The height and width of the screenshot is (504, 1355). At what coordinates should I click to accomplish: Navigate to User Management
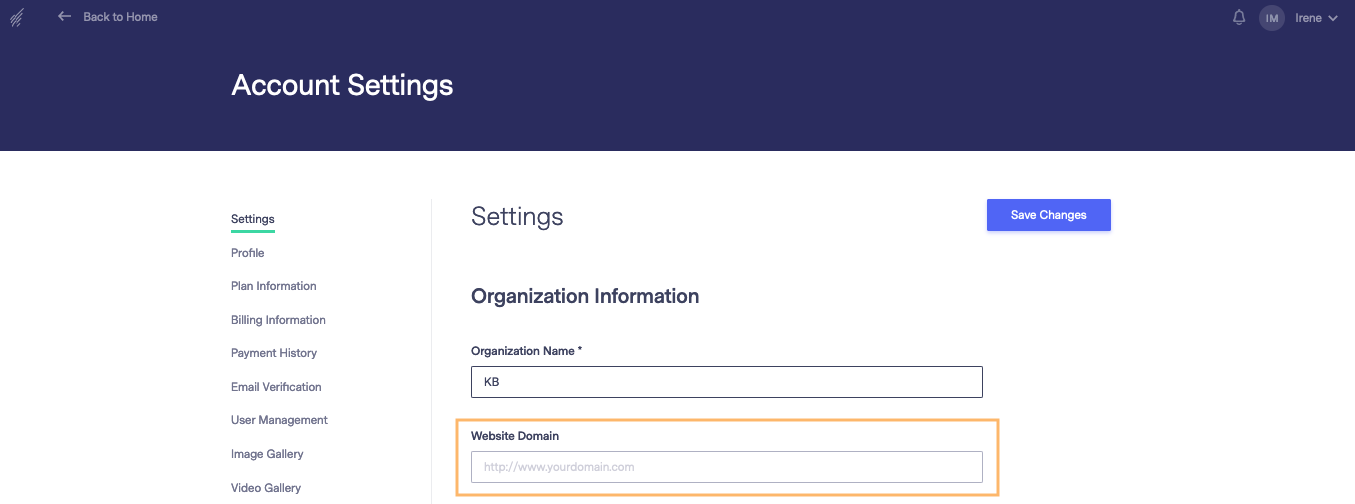coord(279,420)
